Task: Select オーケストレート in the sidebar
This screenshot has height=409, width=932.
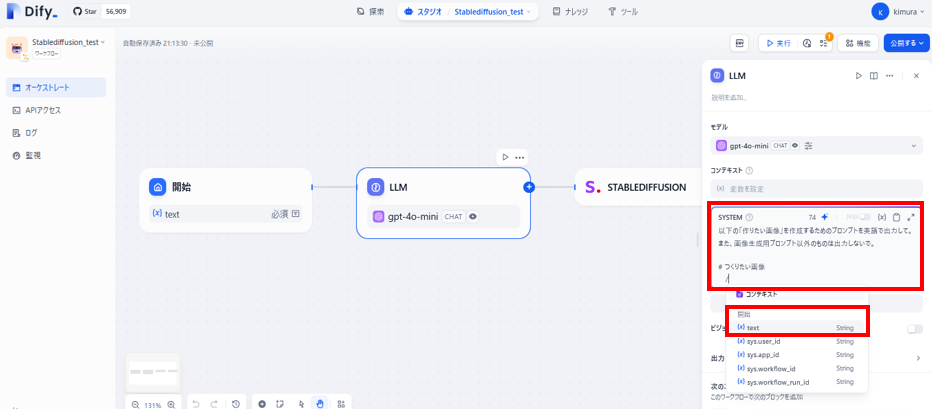Action: [x=56, y=87]
